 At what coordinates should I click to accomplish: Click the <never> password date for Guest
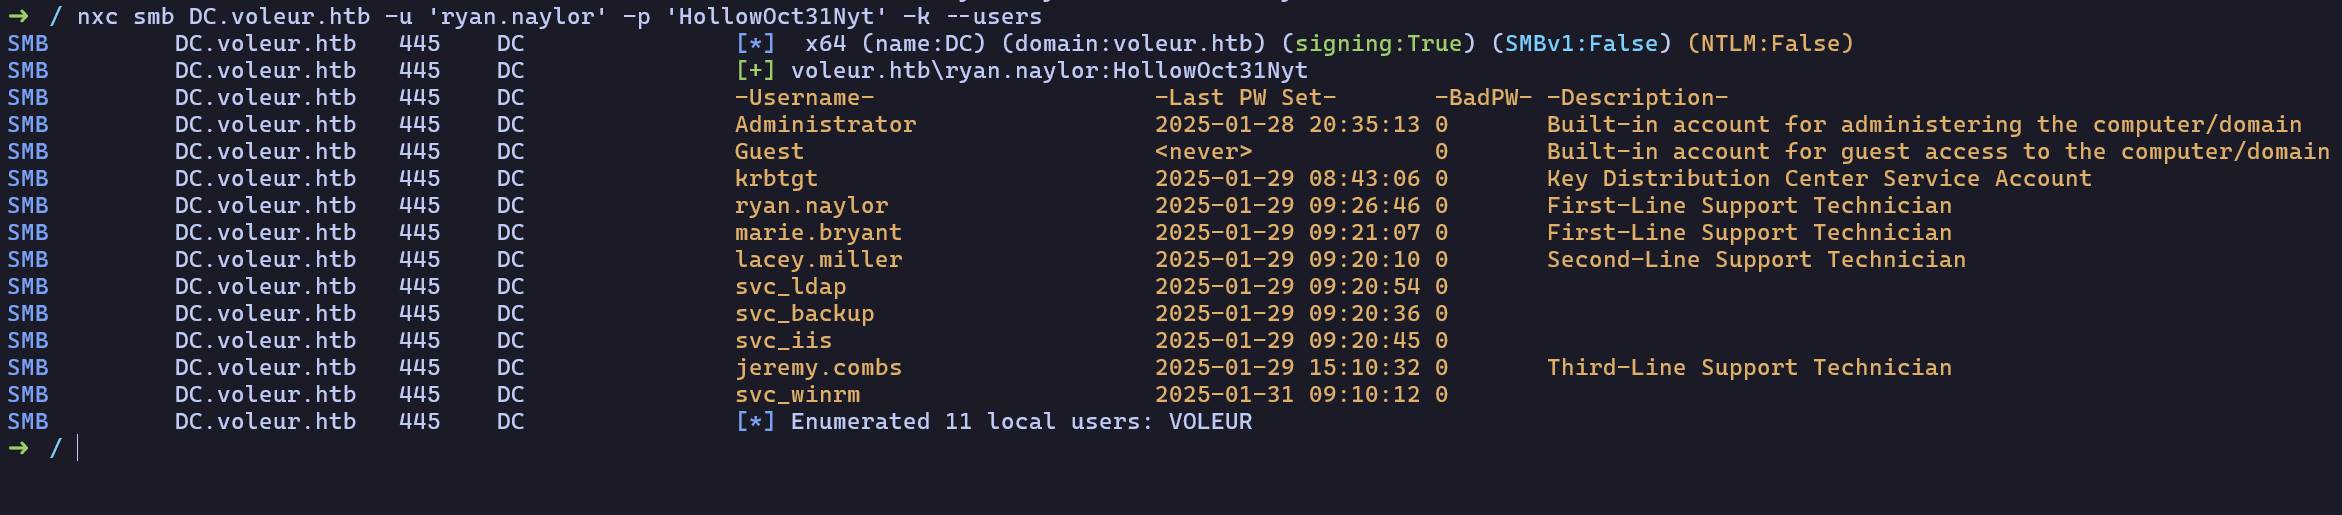click(1203, 152)
